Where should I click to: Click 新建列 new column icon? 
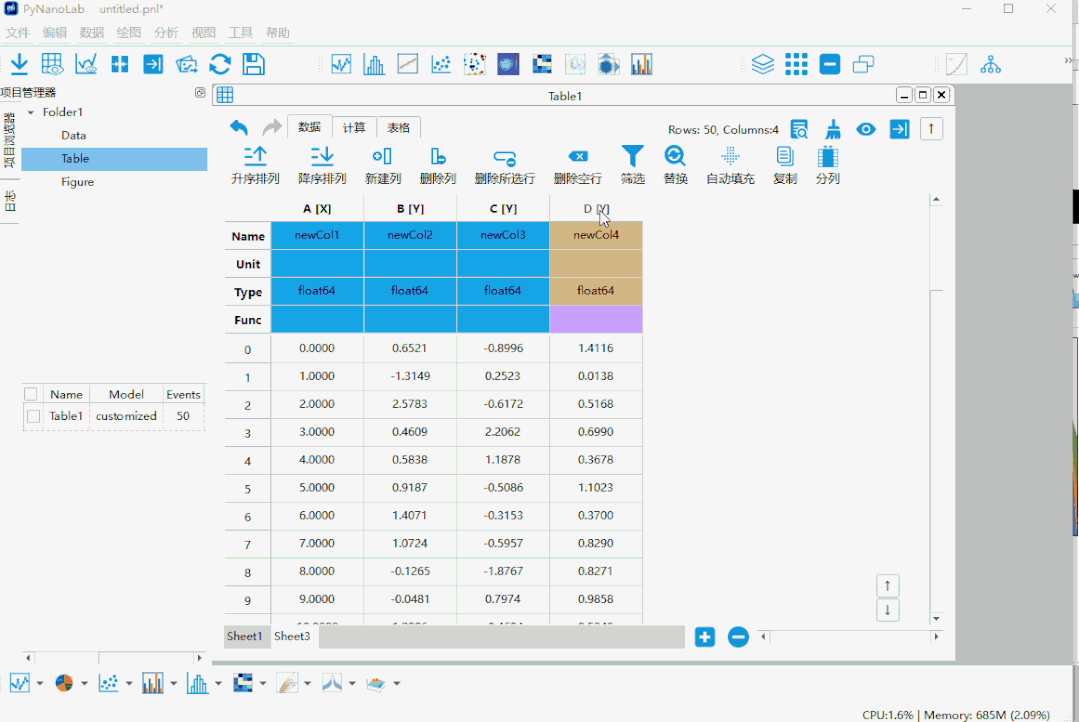pyautogui.click(x=383, y=156)
